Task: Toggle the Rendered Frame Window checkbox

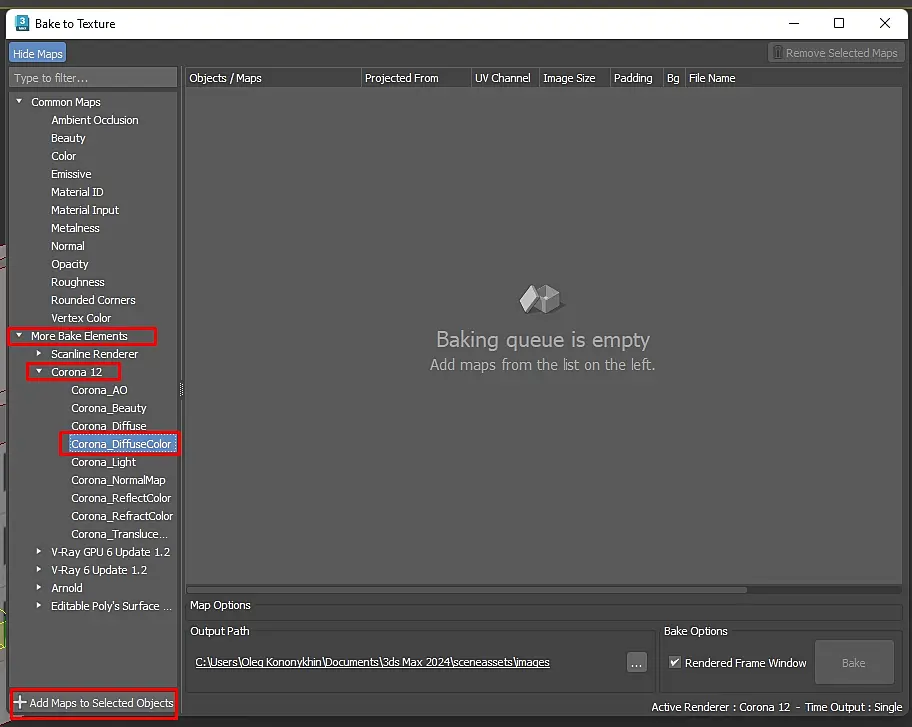Action: click(675, 662)
